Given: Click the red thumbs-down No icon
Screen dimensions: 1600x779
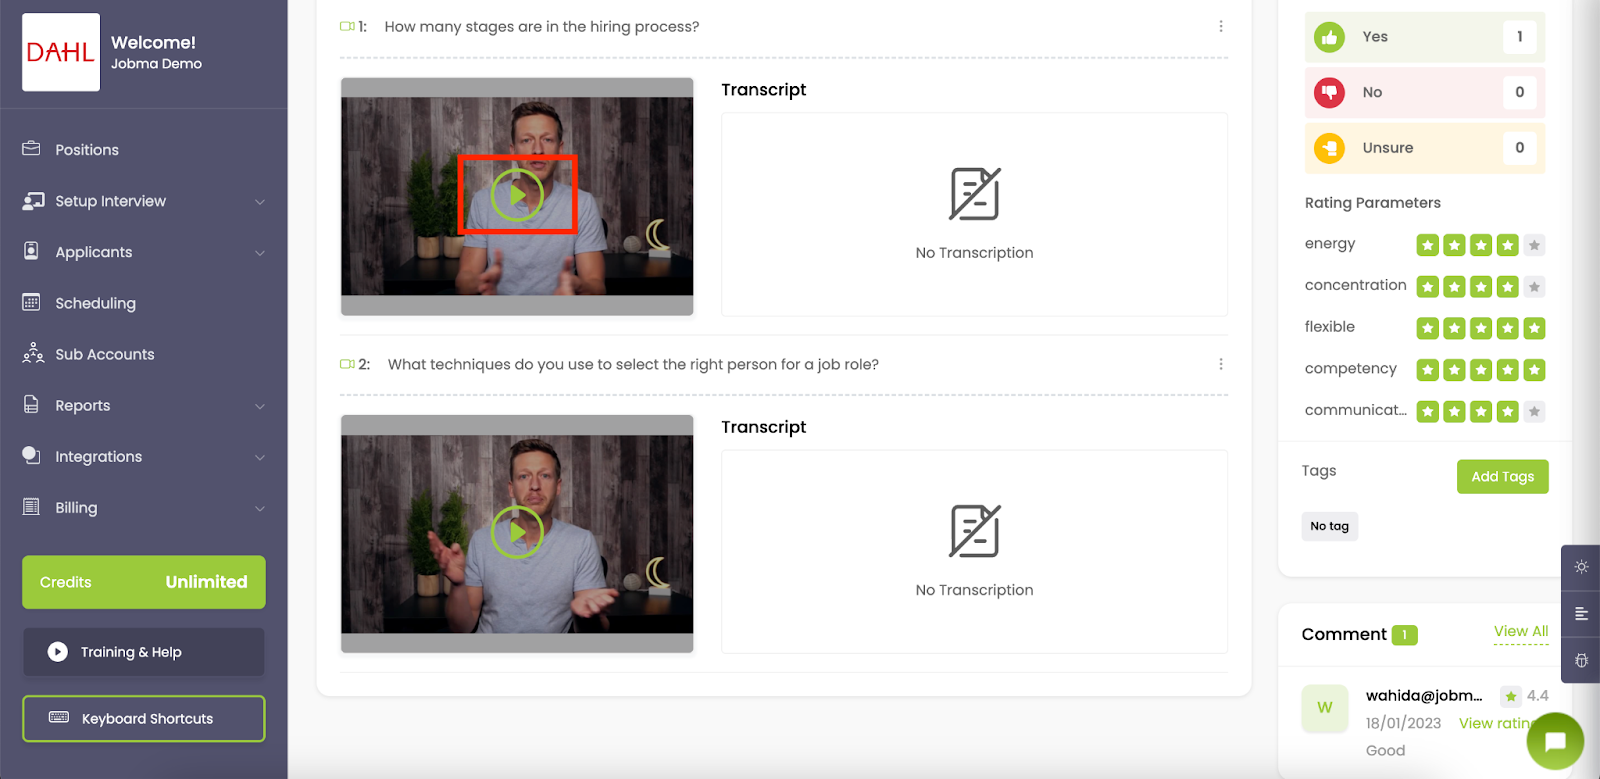Looking at the screenshot, I should coord(1329,92).
